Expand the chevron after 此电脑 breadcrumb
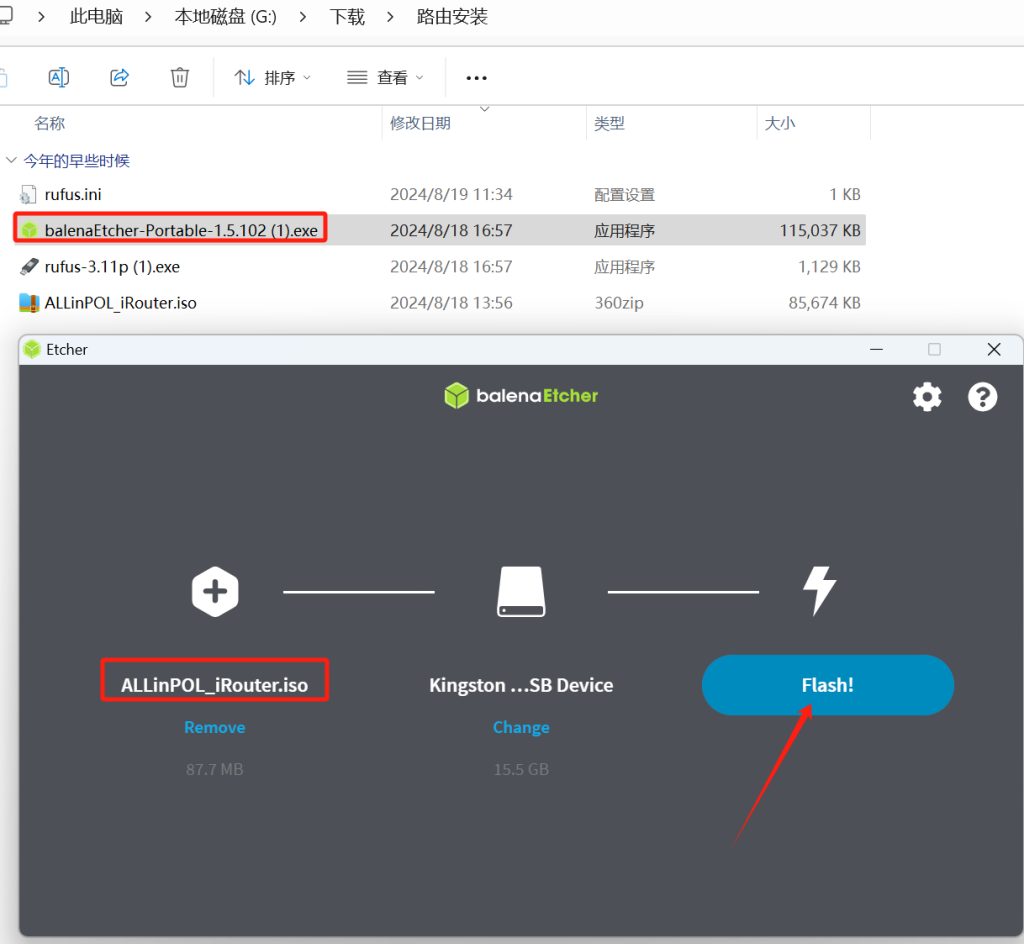The height and width of the screenshot is (944, 1024). click(148, 17)
